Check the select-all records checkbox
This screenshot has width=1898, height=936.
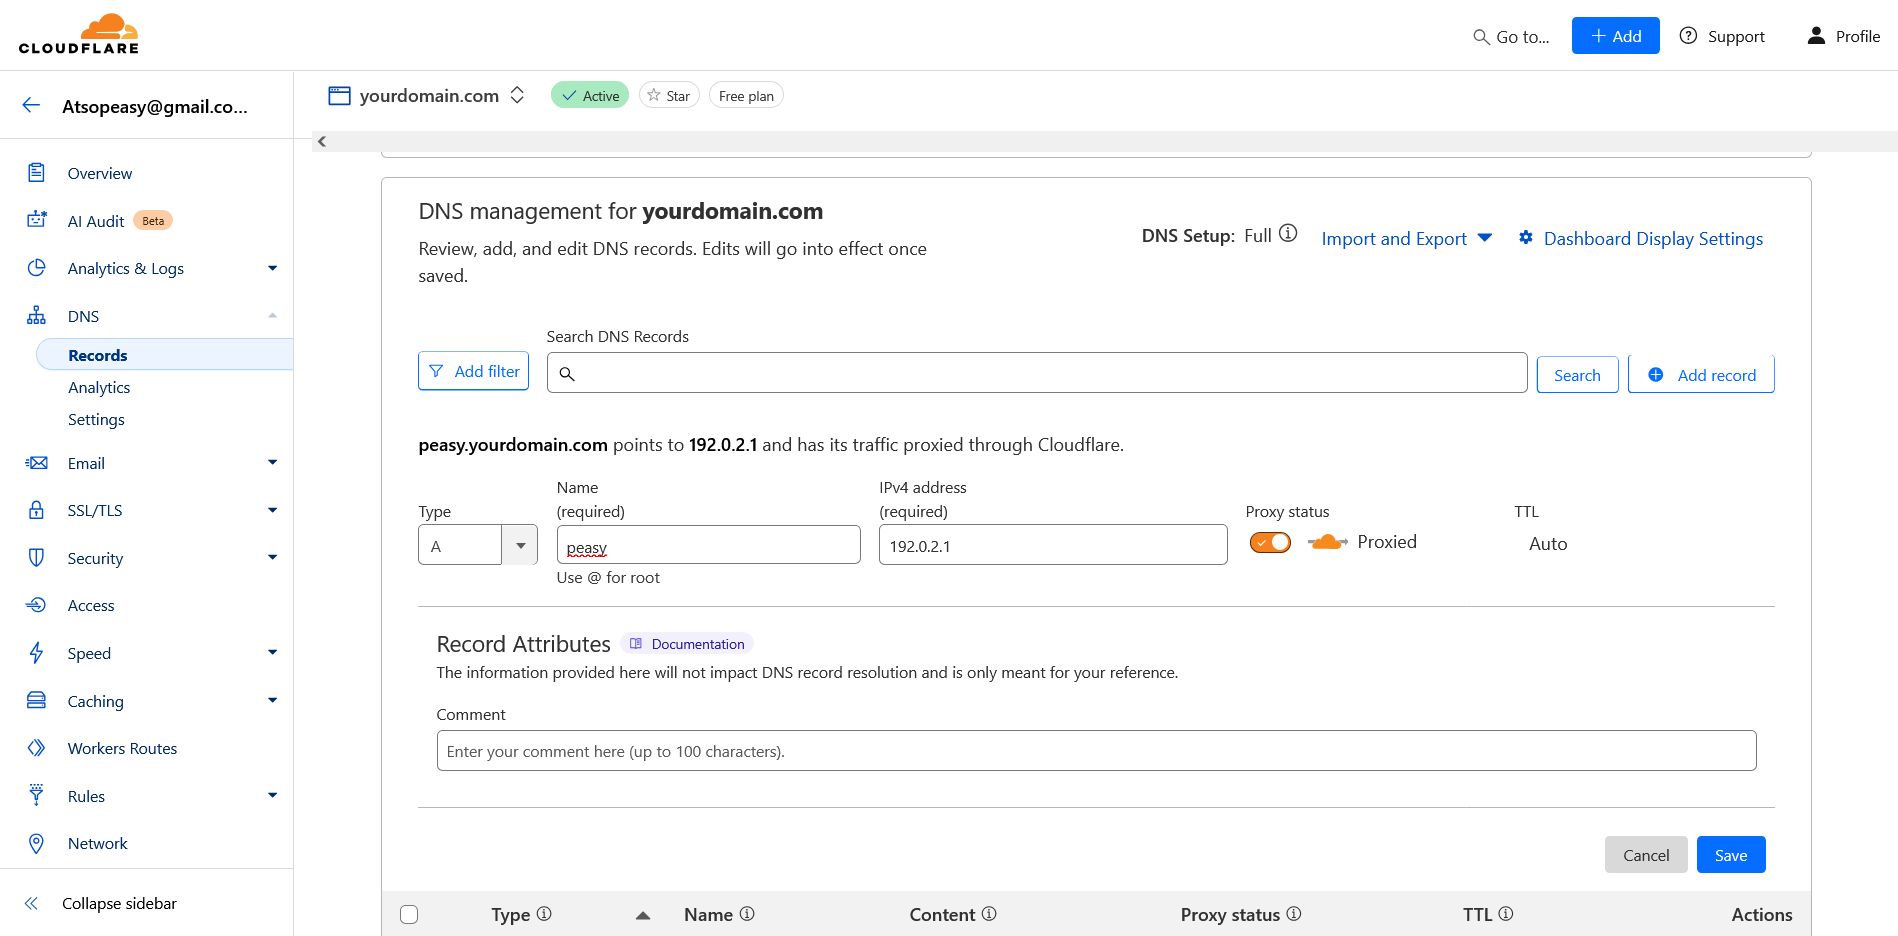pos(409,914)
